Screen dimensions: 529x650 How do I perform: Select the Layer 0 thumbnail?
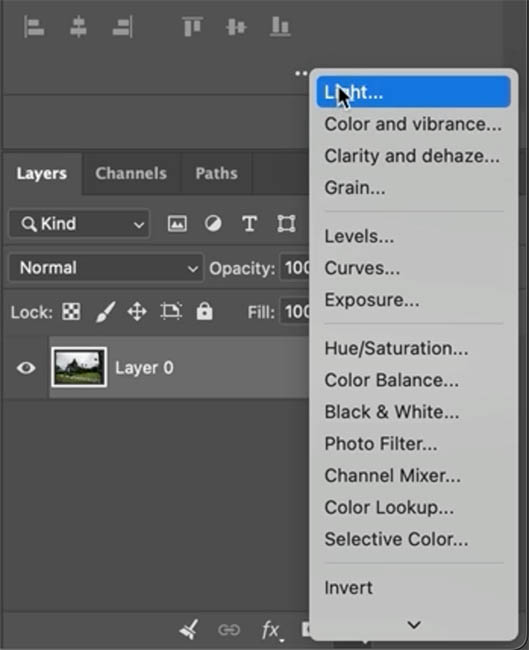point(79,367)
